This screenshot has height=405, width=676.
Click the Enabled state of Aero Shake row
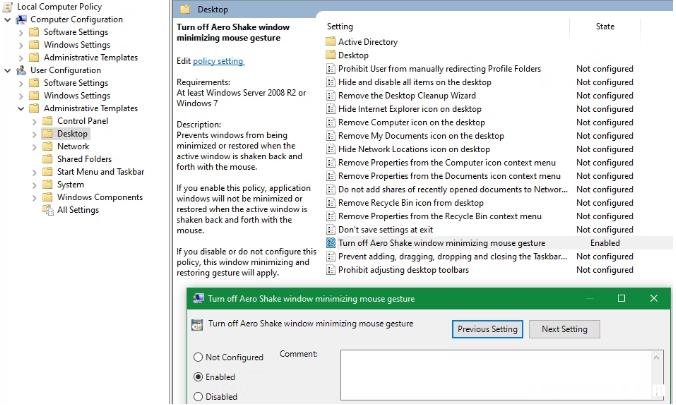click(x=605, y=243)
